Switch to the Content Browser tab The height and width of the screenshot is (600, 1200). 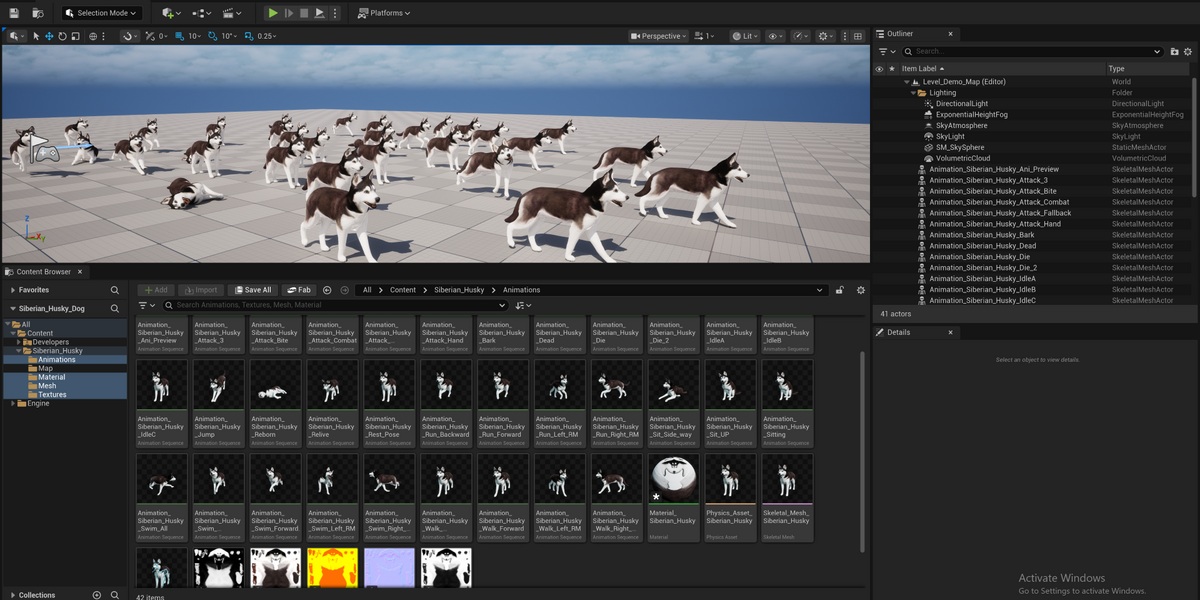[43, 271]
